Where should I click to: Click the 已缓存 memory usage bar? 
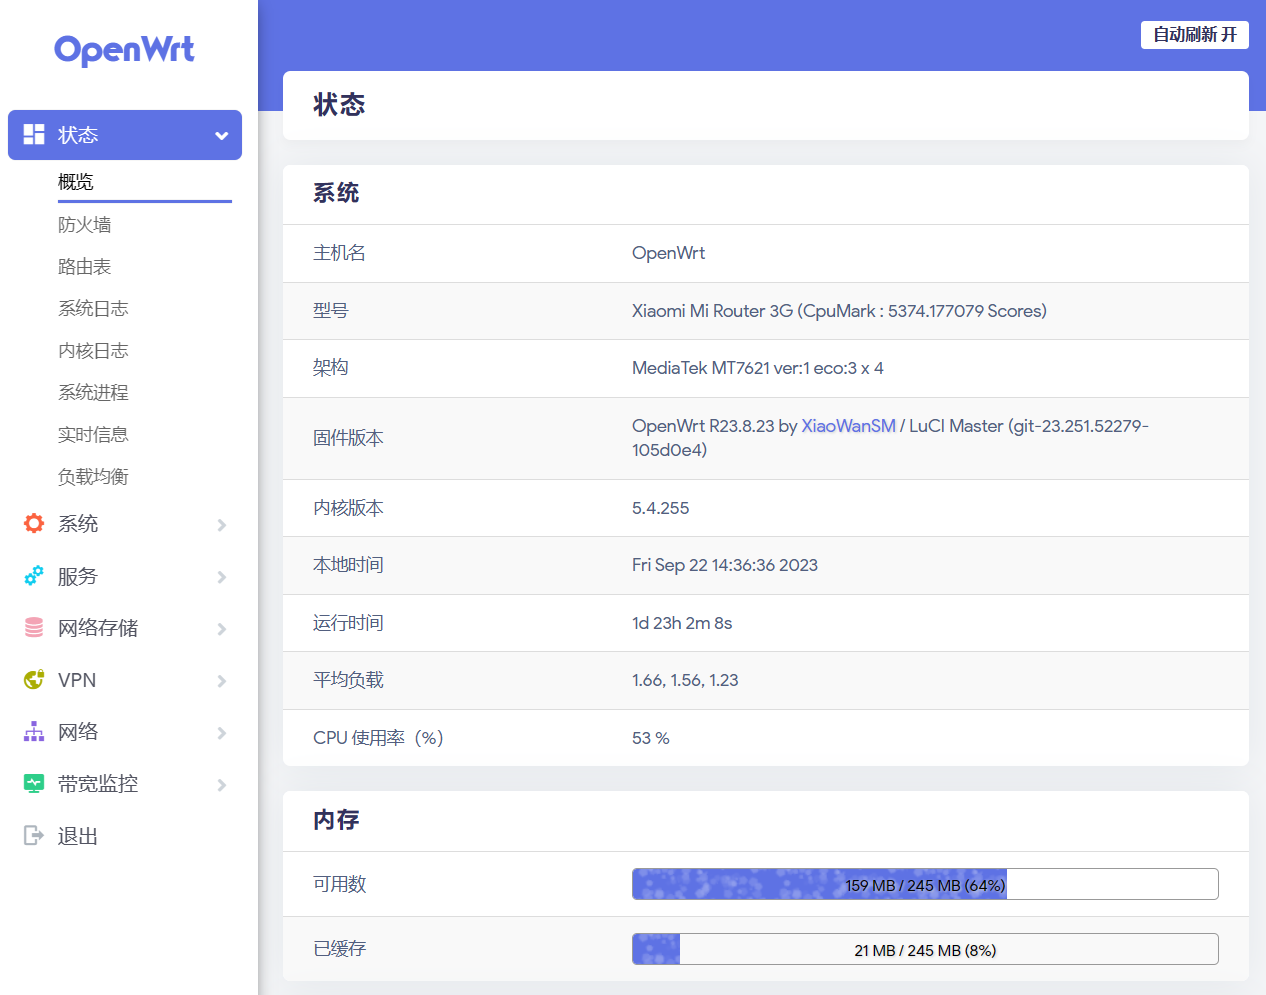(x=925, y=949)
